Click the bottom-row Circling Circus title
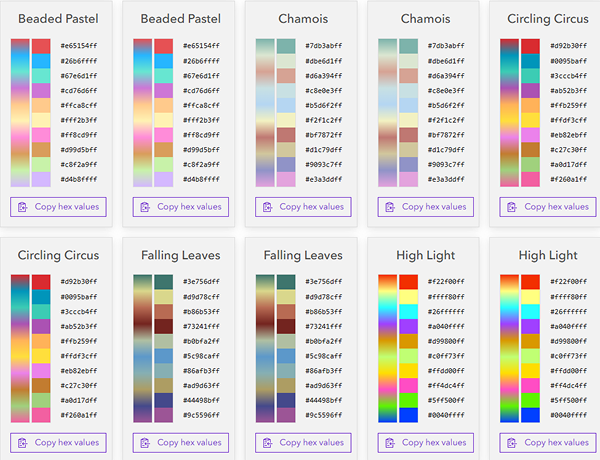This screenshot has width=600, height=460. [x=58, y=255]
